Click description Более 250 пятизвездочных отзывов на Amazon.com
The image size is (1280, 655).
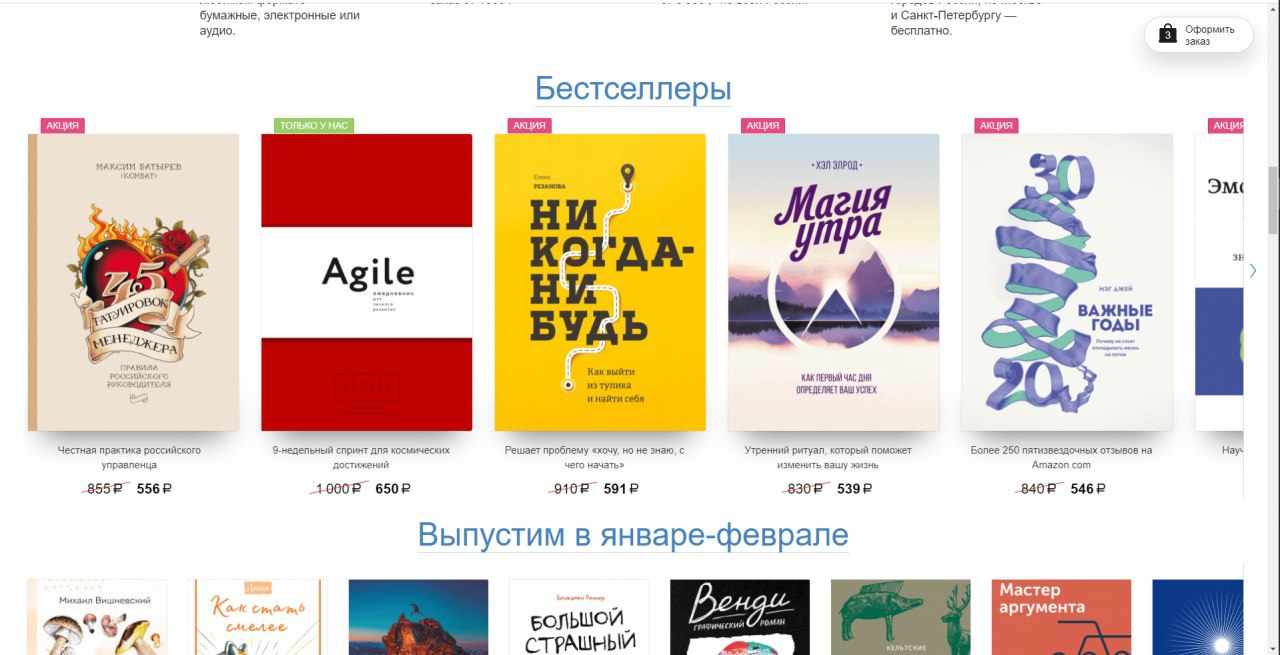[1062, 457]
